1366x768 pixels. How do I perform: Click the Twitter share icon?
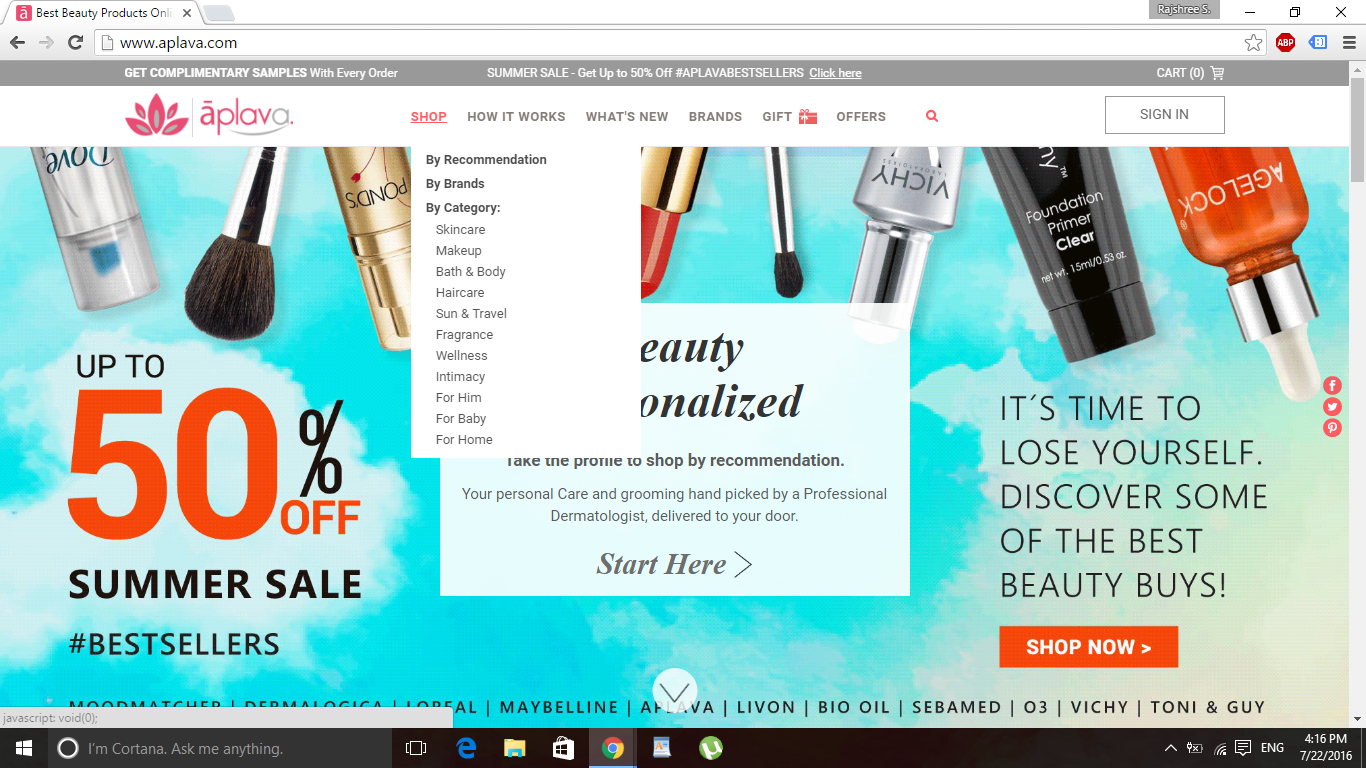click(x=1332, y=407)
